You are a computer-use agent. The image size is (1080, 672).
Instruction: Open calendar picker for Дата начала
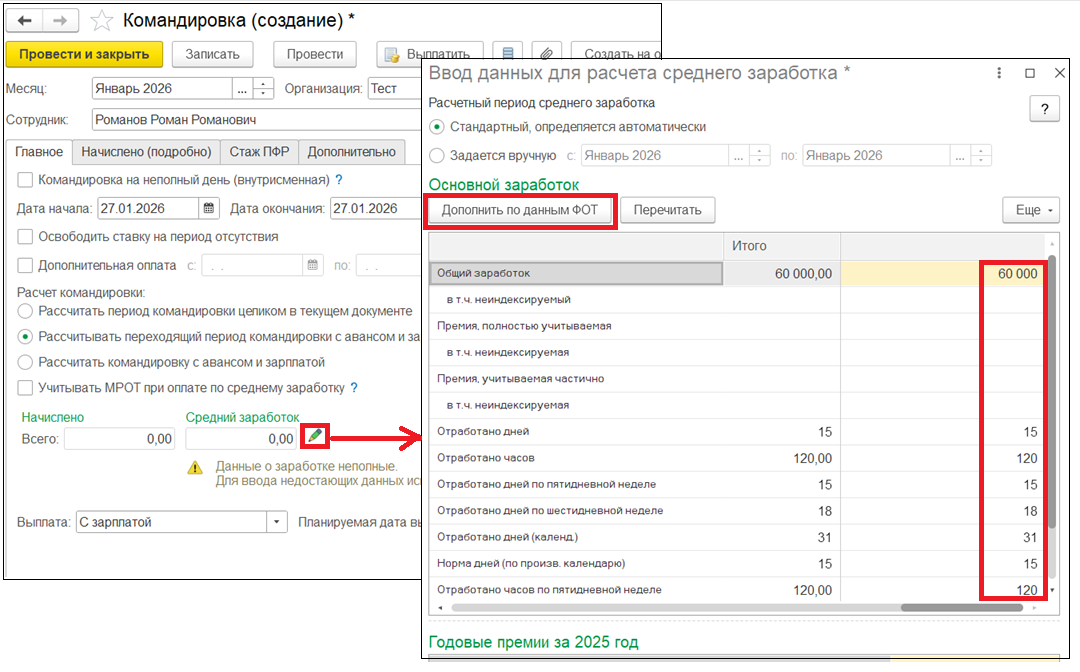209,209
